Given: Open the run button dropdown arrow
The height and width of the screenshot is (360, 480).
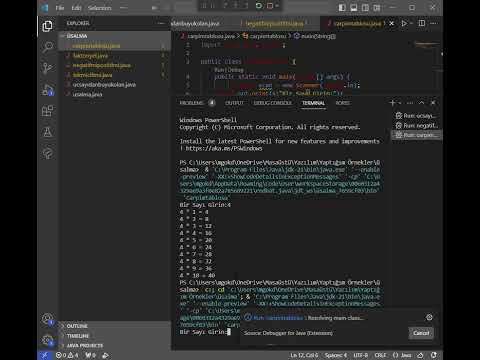Looking at the screenshot, I should (412, 23).
